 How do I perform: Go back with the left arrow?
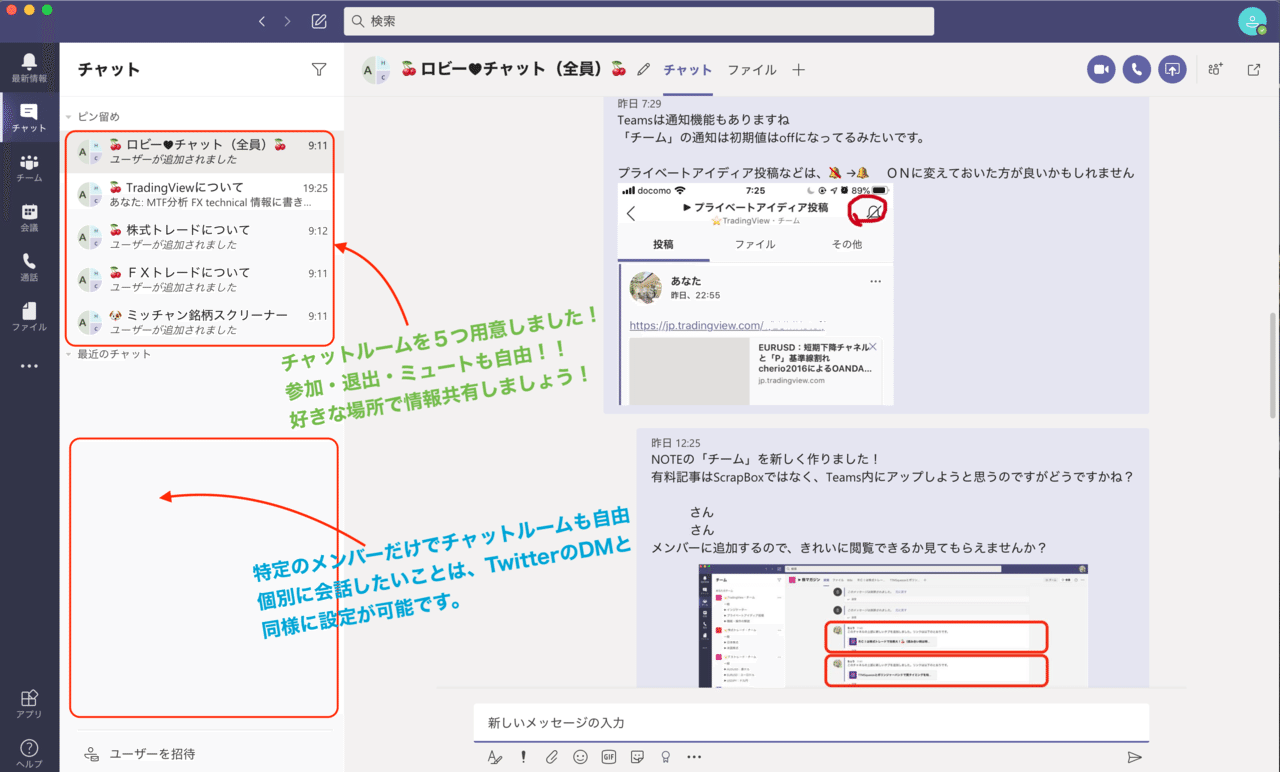pos(262,21)
